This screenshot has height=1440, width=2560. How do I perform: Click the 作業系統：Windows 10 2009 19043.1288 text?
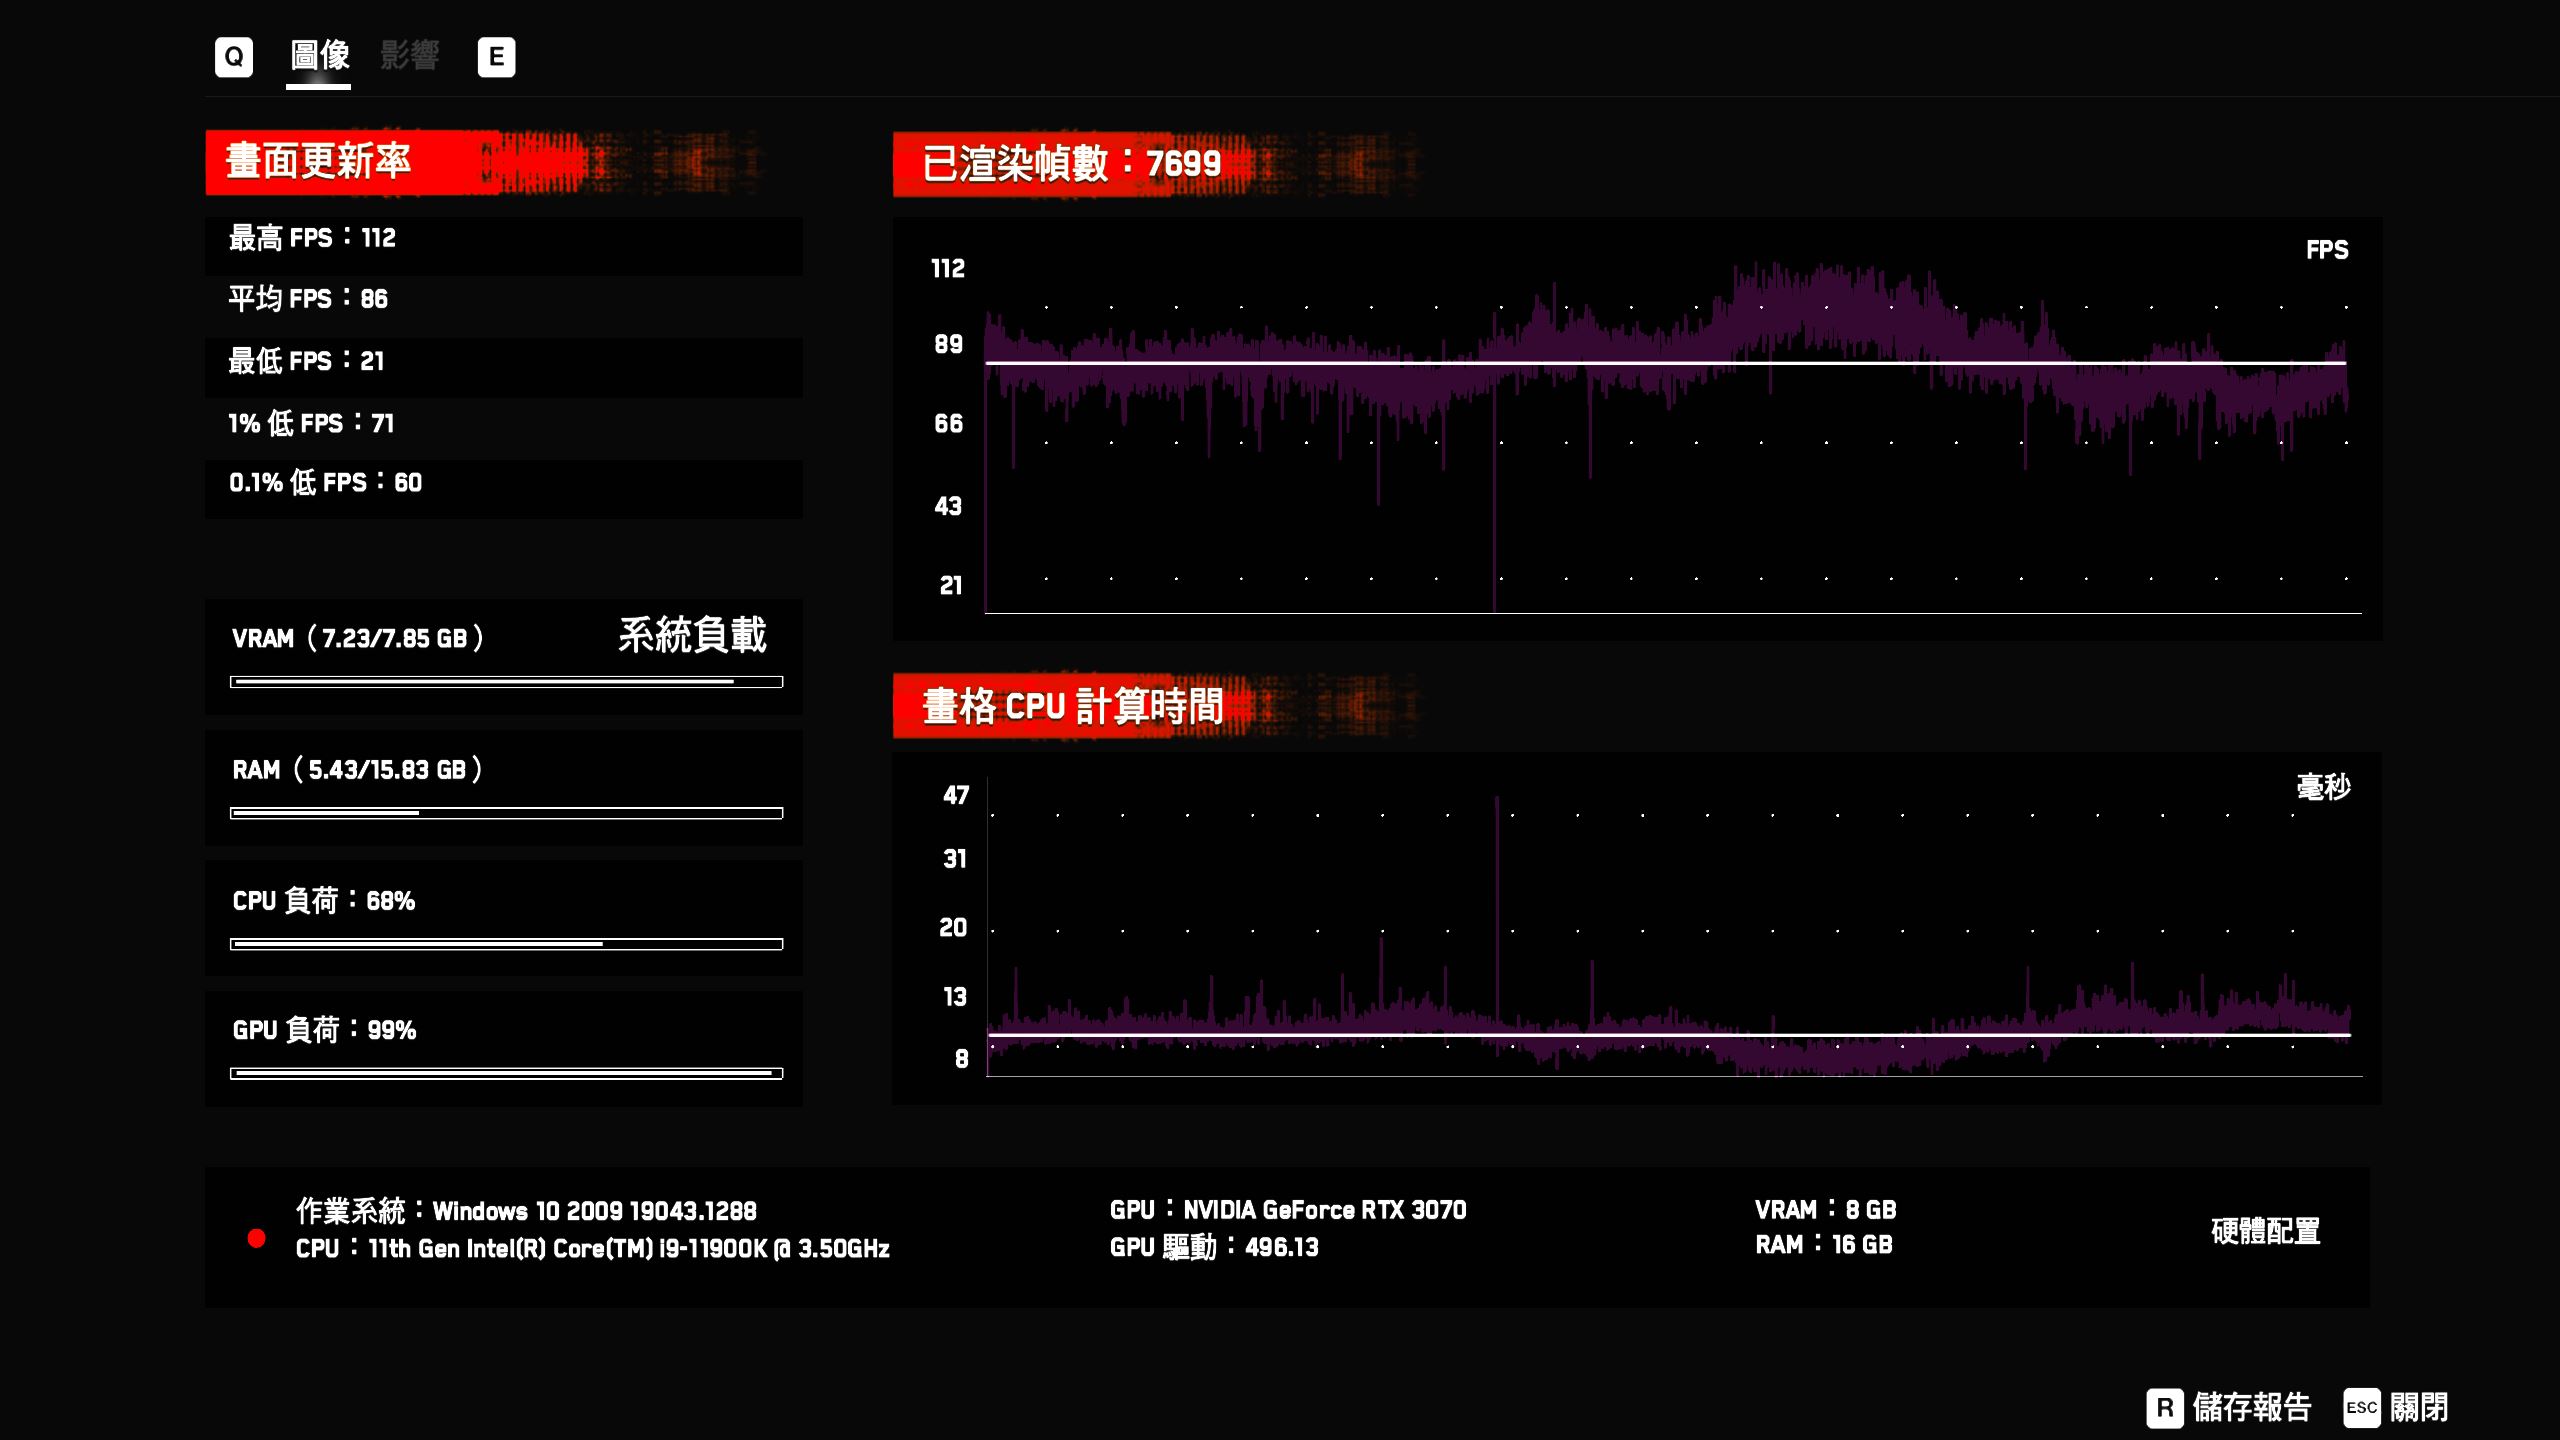coord(526,1211)
